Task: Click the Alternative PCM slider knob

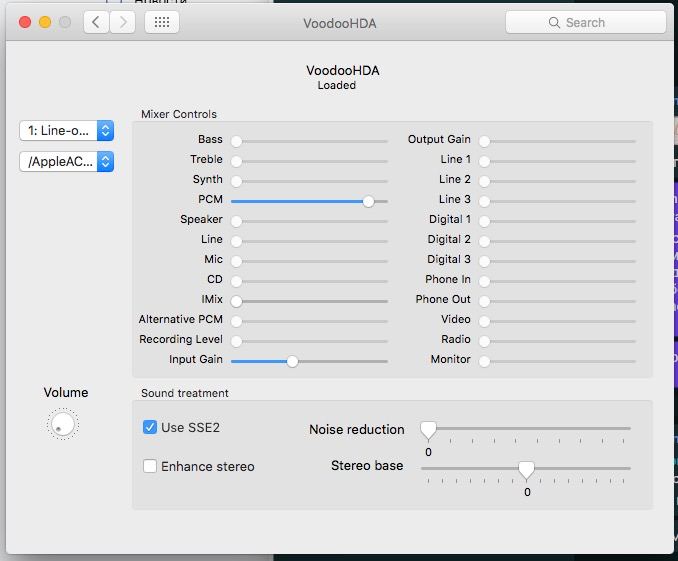Action: click(237, 321)
